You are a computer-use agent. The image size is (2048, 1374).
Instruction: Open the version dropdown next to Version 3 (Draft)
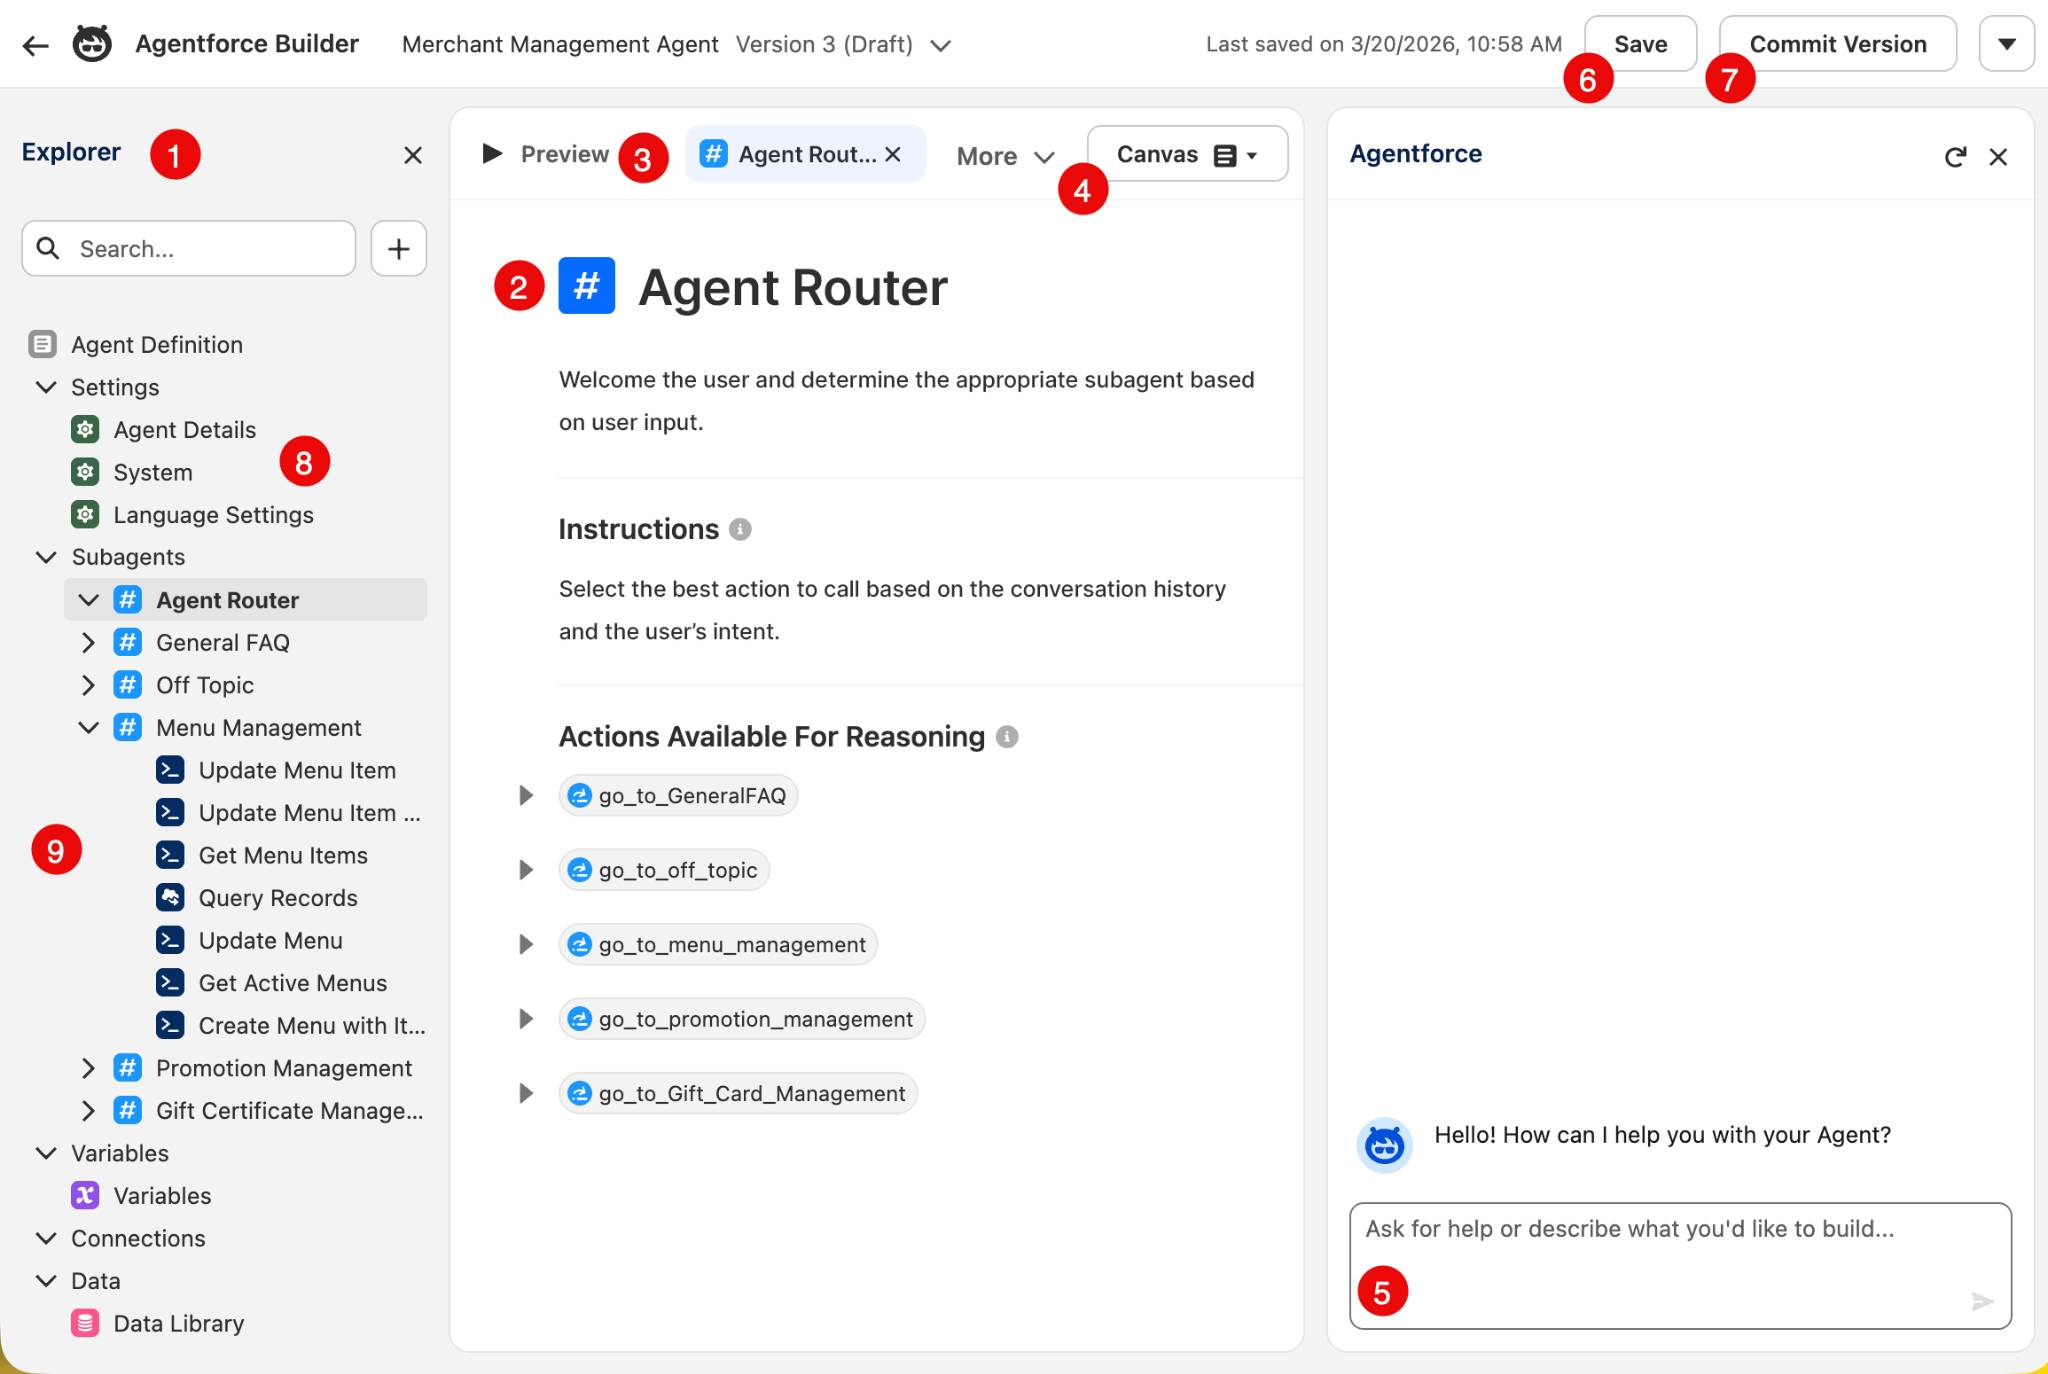(x=940, y=46)
